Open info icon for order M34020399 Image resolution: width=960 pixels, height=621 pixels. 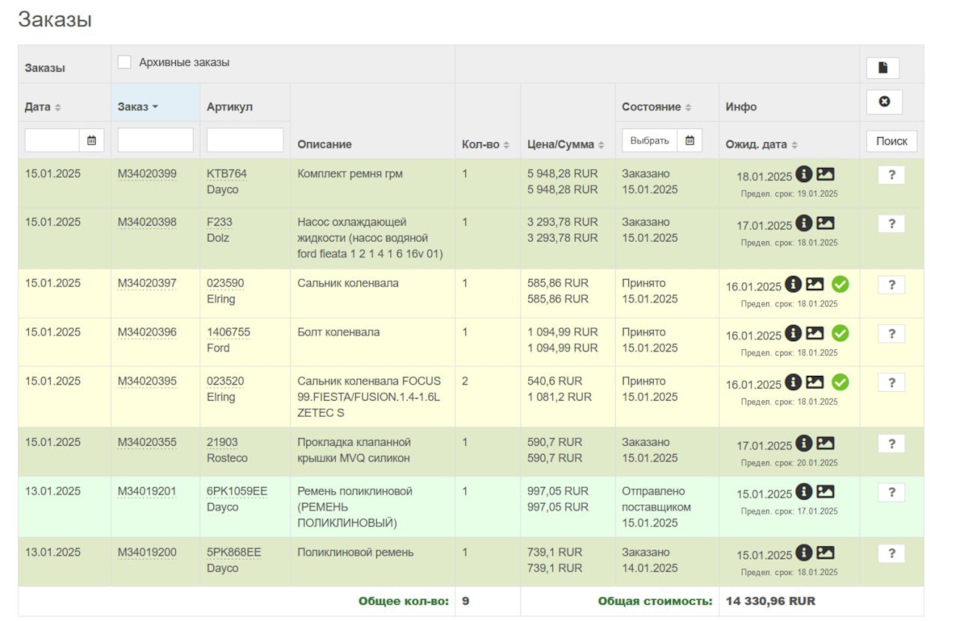tap(804, 175)
